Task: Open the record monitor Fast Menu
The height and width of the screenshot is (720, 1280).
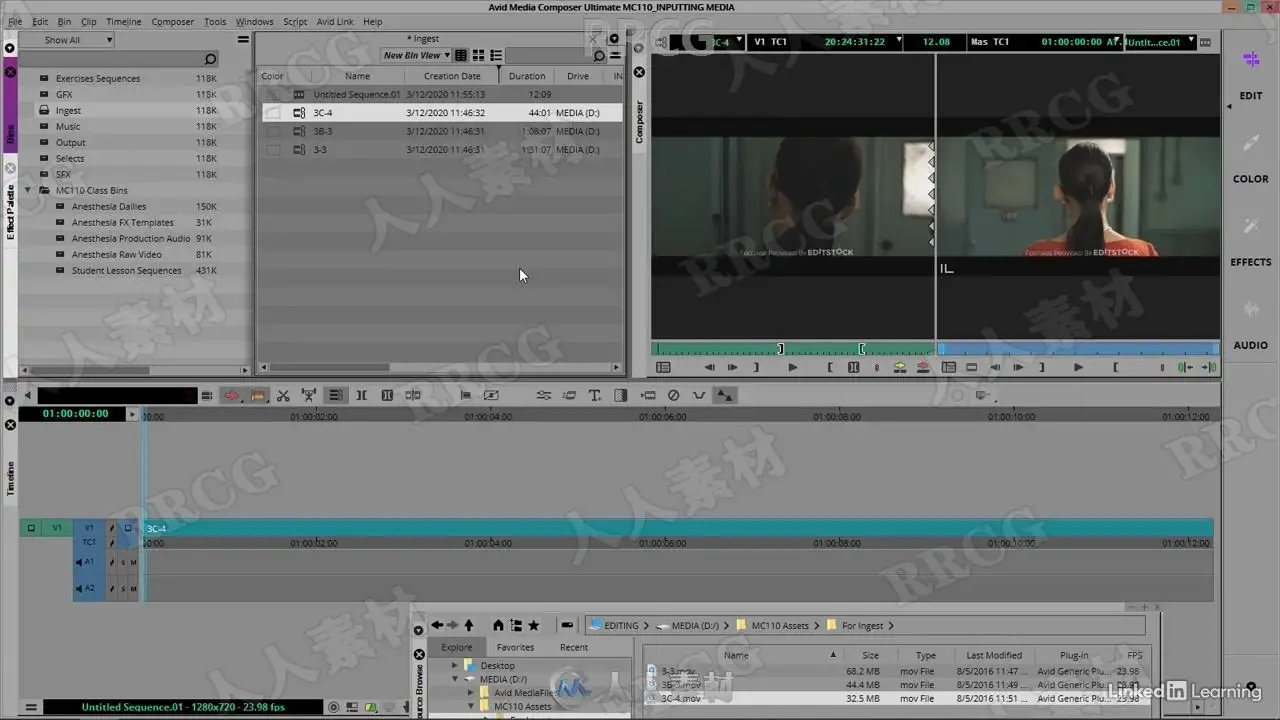Action: tap(949, 368)
